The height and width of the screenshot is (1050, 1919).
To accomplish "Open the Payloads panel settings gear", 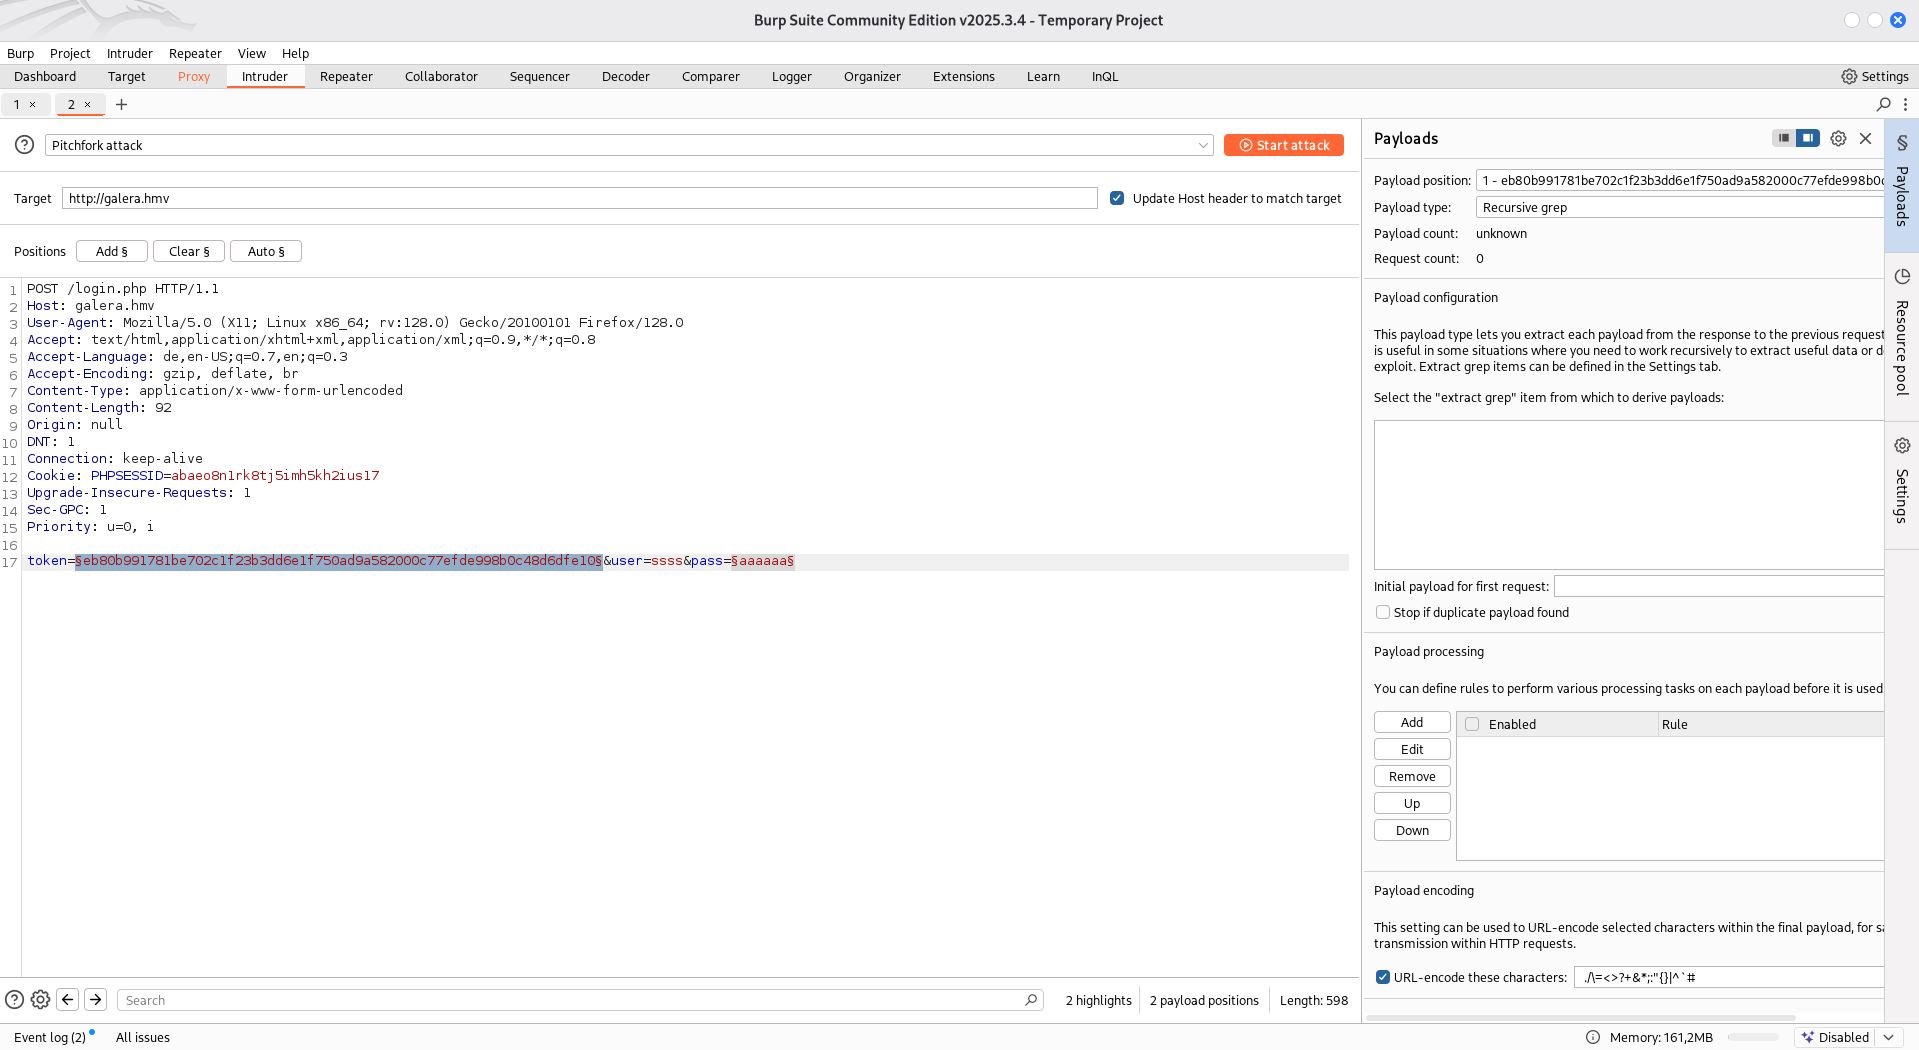I will point(1838,138).
